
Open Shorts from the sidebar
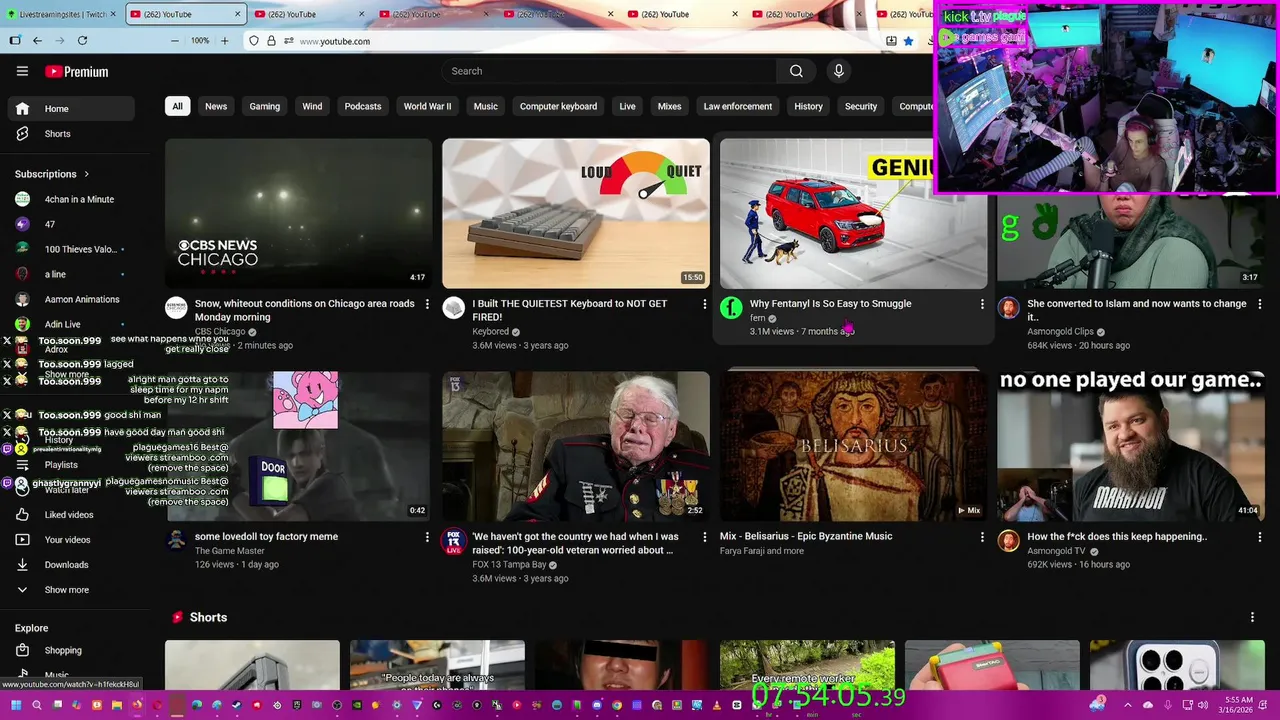(x=70, y=134)
